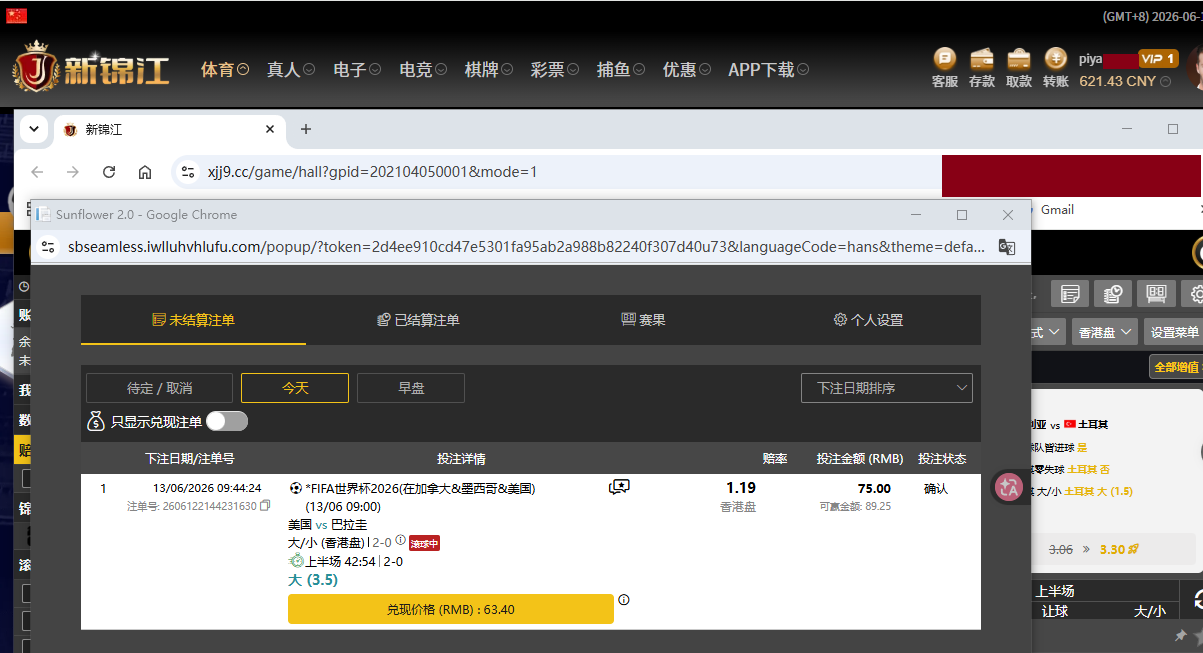Select the 新锦江 browser tab
The image size is (1203, 653).
[x=170, y=129]
